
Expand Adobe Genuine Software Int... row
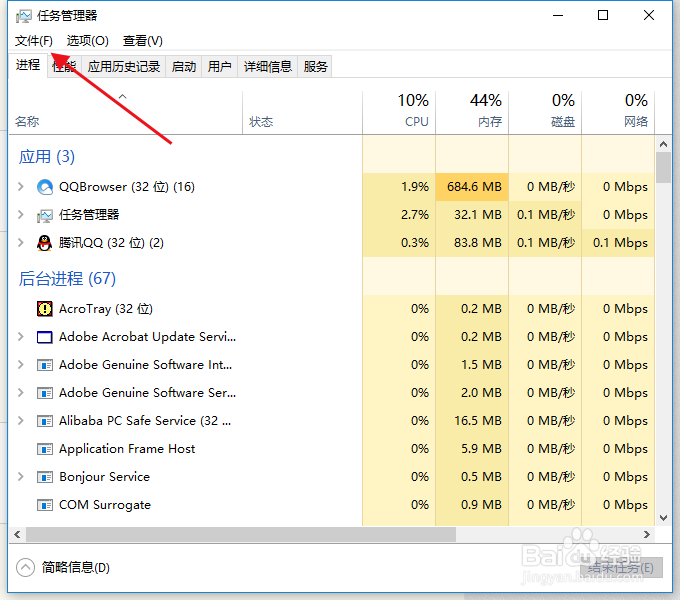click(x=20, y=365)
